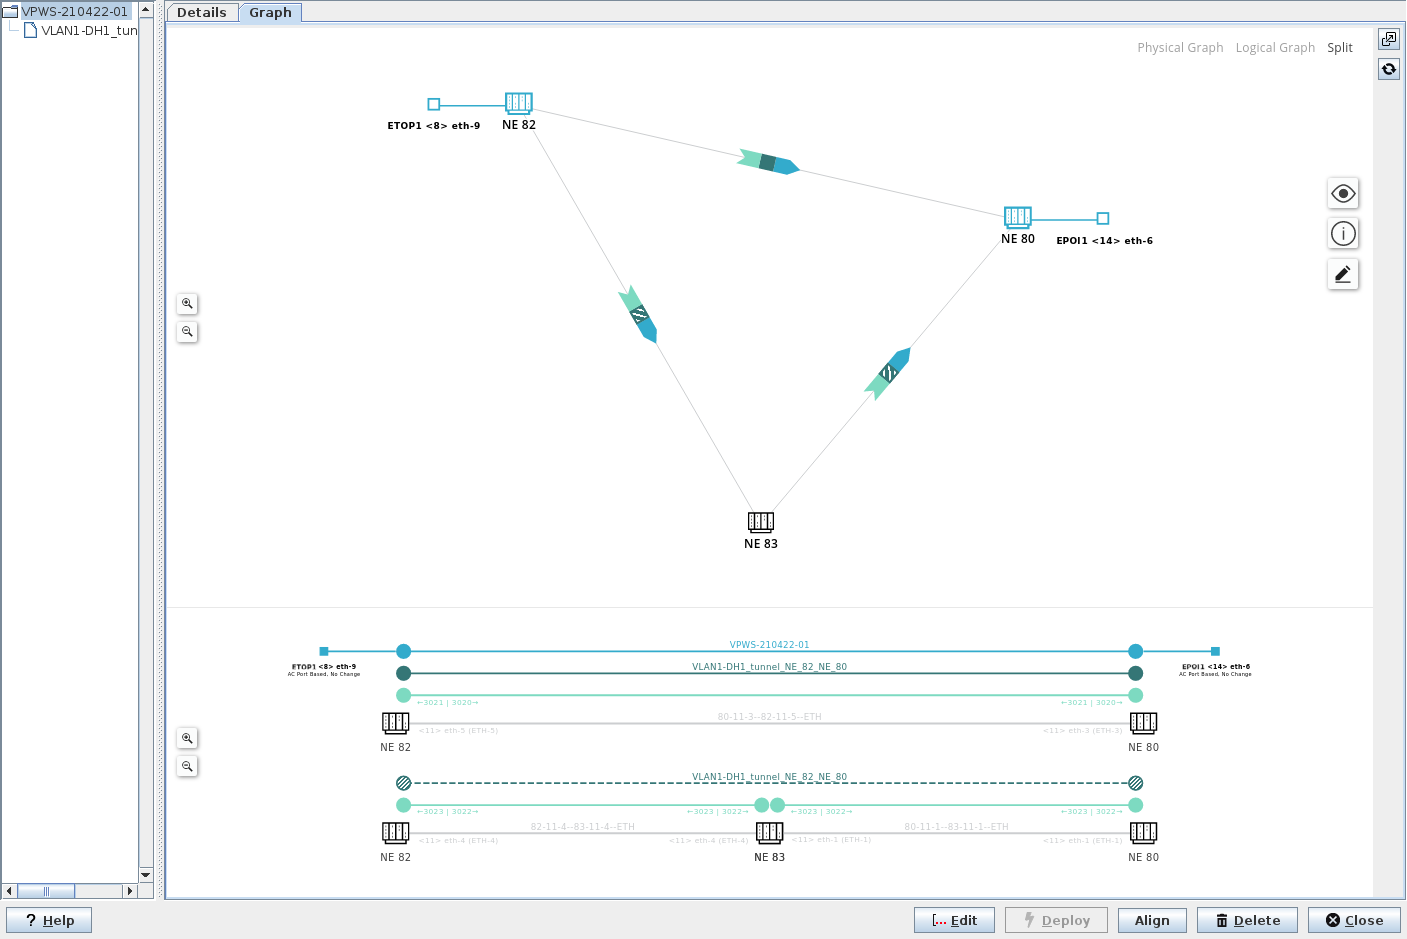Switch to Logical Graph view
The height and width of the screenshot is (939, 1407).
(1275, 48)
